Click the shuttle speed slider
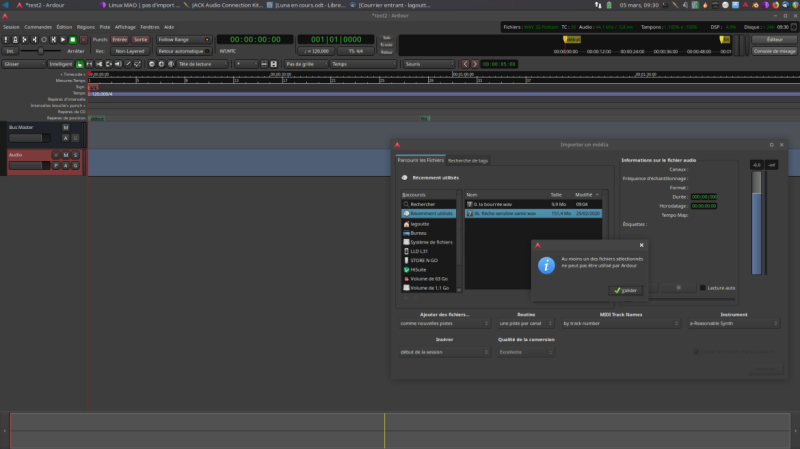 pyautogui.click(x=40, y=50)
